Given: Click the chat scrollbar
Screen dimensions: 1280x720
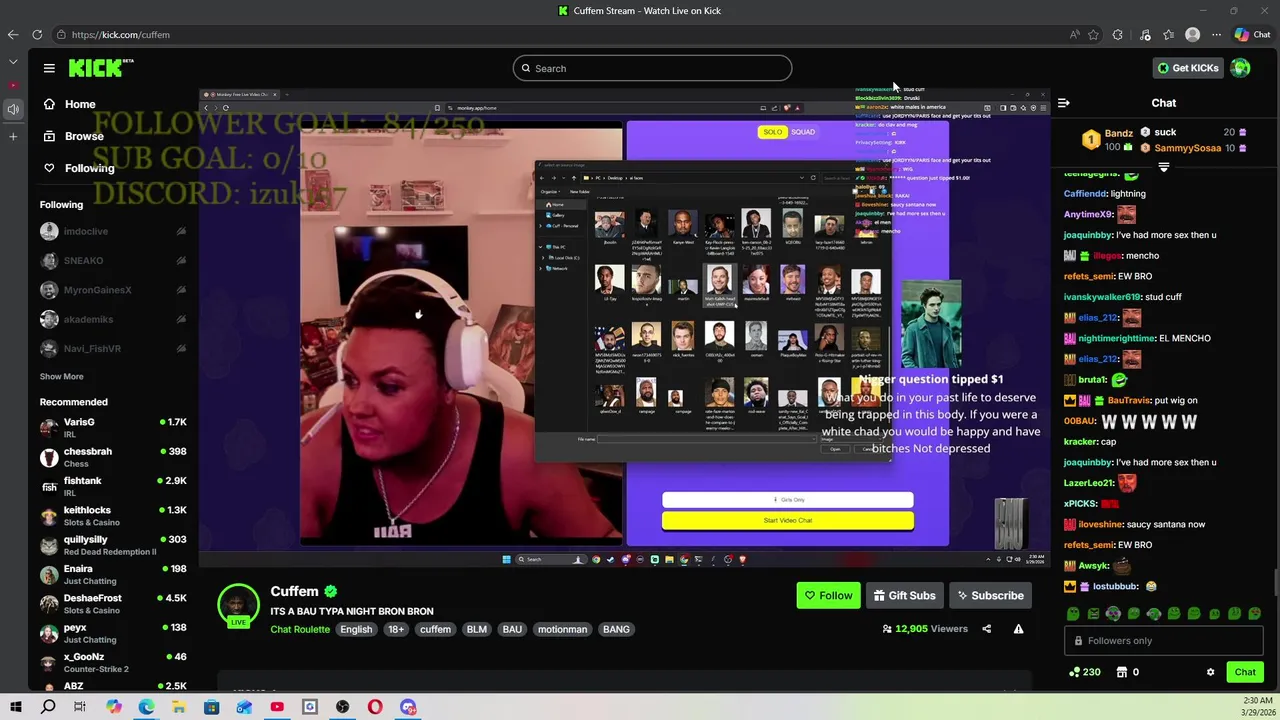Looking at the screenshot, I should tap(1275, 582).
